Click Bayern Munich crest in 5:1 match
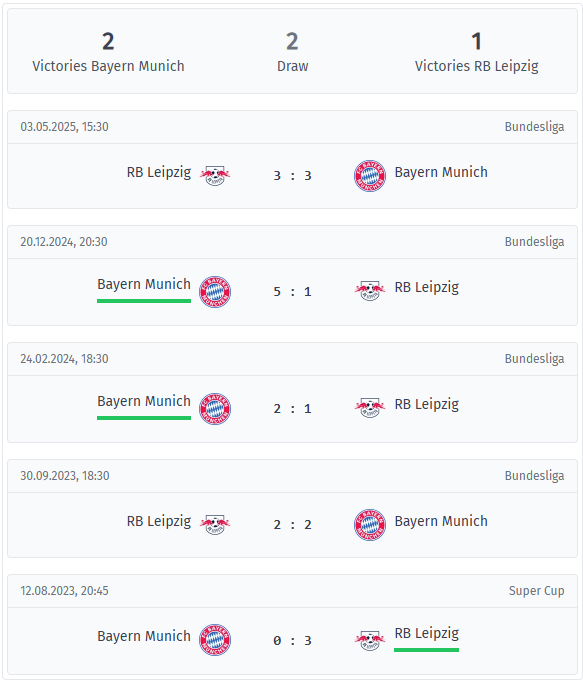The height and width of the screenshot is (681, 583). 215,291
